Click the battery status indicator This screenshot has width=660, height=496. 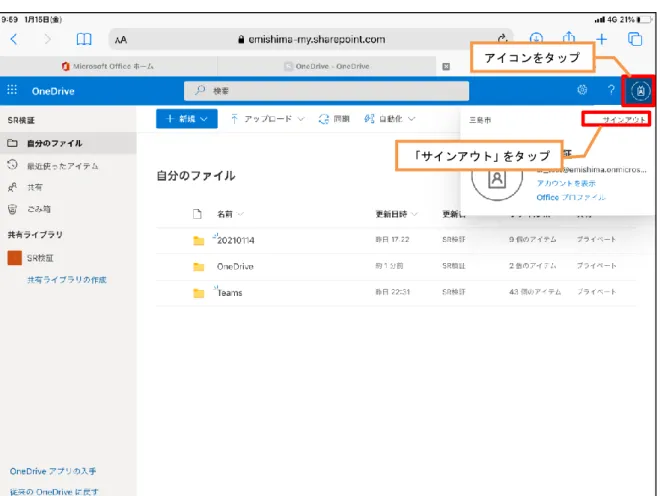point(644,19)
